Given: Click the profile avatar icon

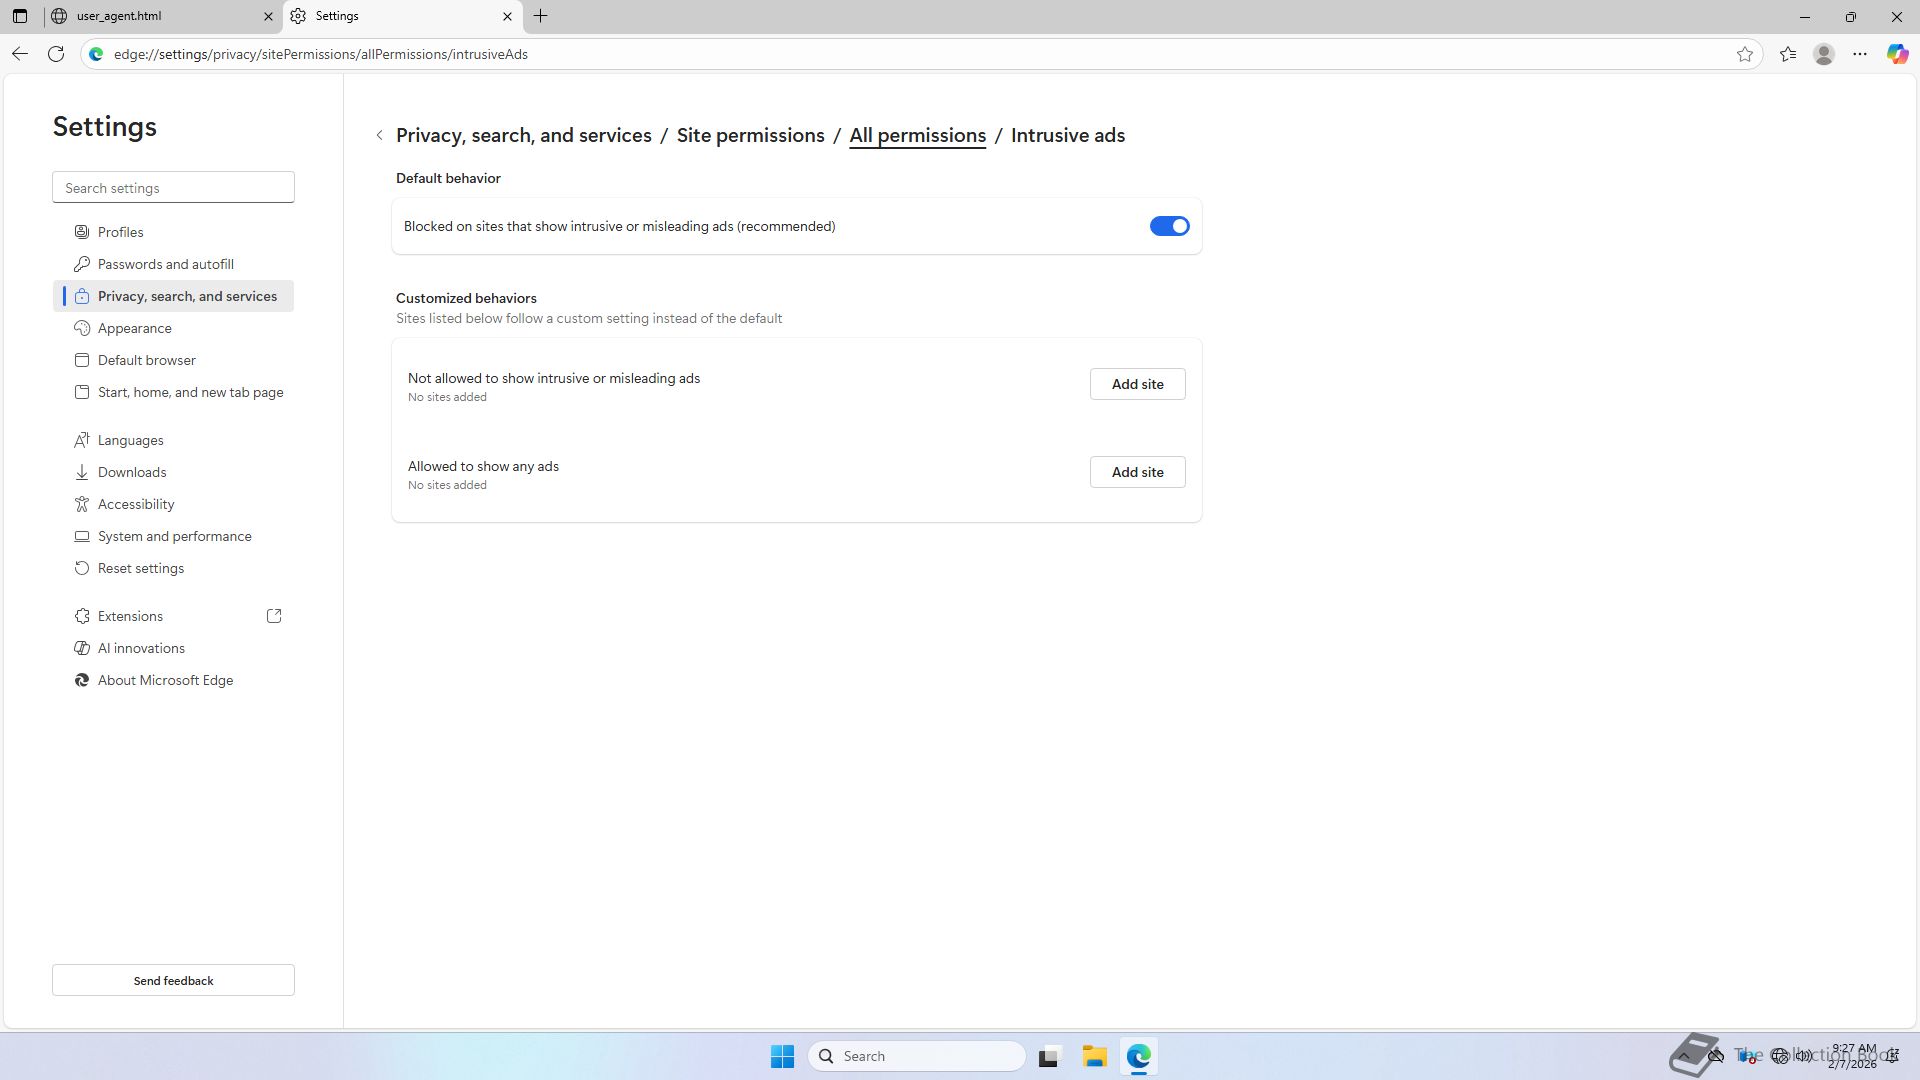Looking at the screenshot, I should point(1824,54).
